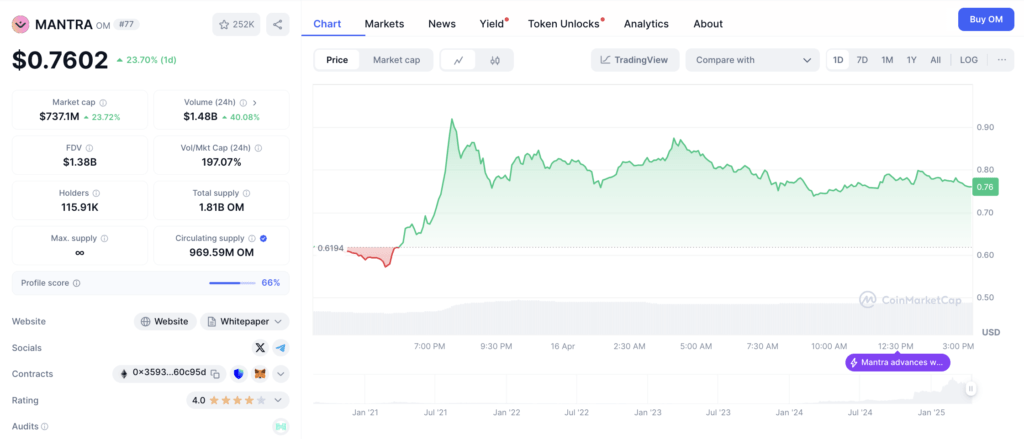Expand the Whitepaper dropdown
The image size is (1024, 439).
[245, 321]
